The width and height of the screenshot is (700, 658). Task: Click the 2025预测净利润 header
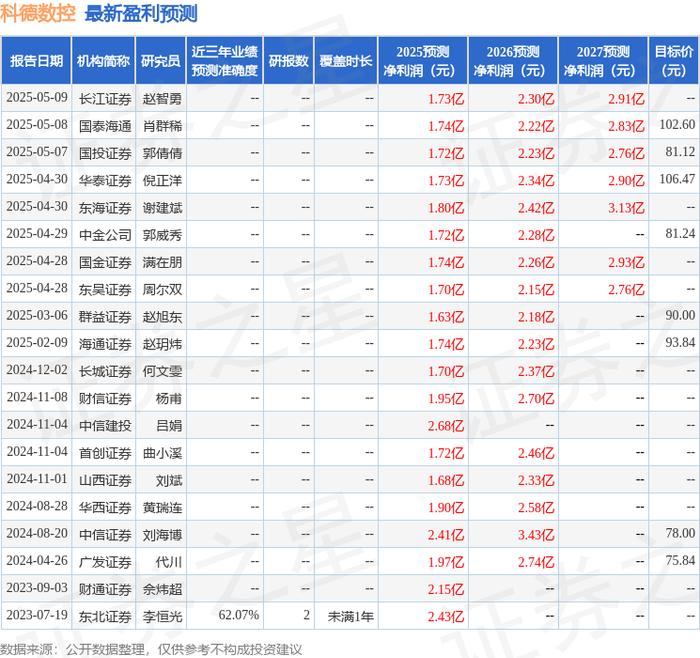(422, 61)
